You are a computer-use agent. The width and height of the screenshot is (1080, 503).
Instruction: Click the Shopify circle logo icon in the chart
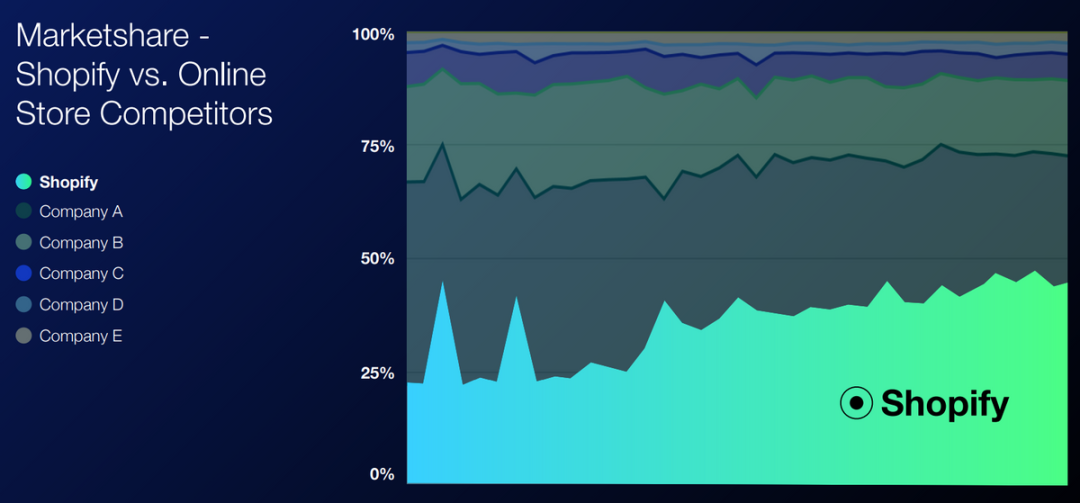coord(856,404)
